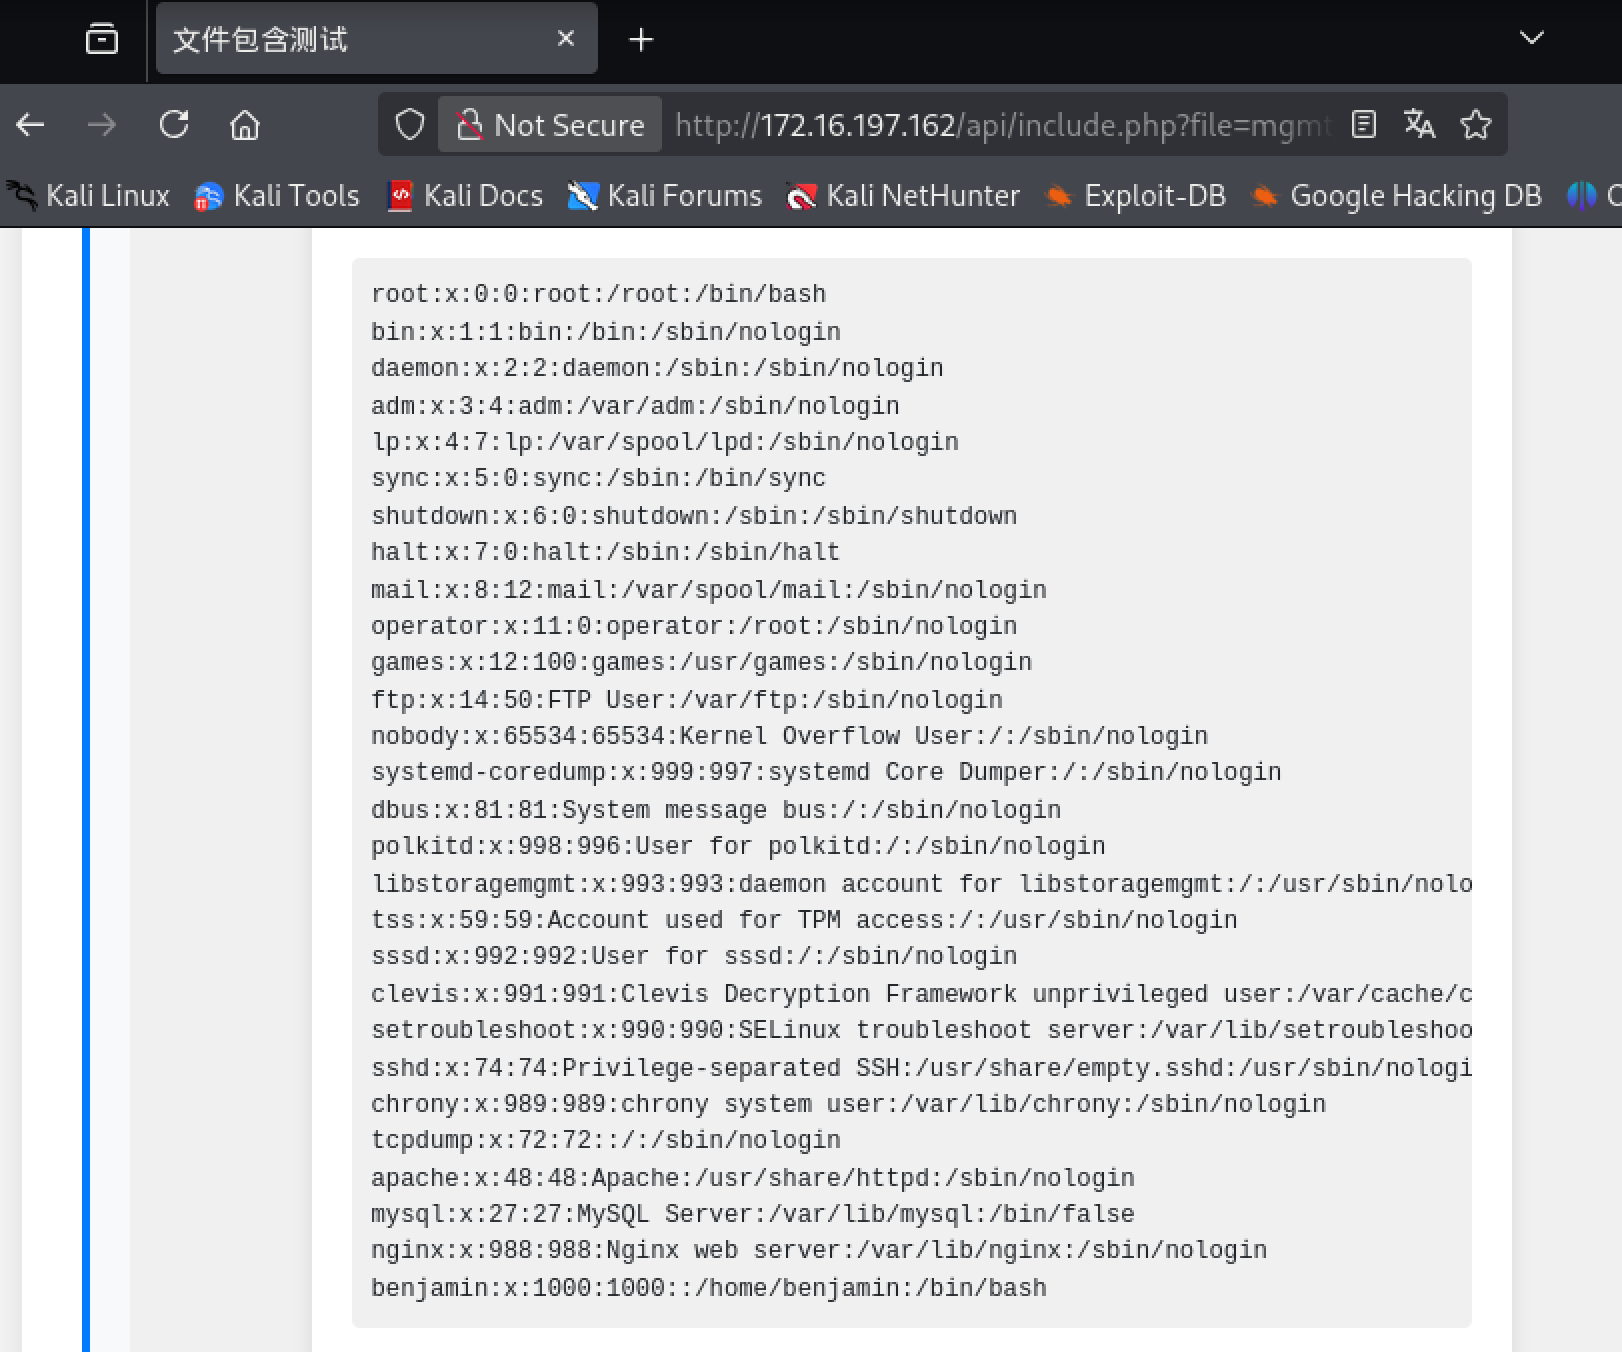This screenshot has height=1352, width=1622.
Task: Open the translate page icon
Action: [1419, 125]
